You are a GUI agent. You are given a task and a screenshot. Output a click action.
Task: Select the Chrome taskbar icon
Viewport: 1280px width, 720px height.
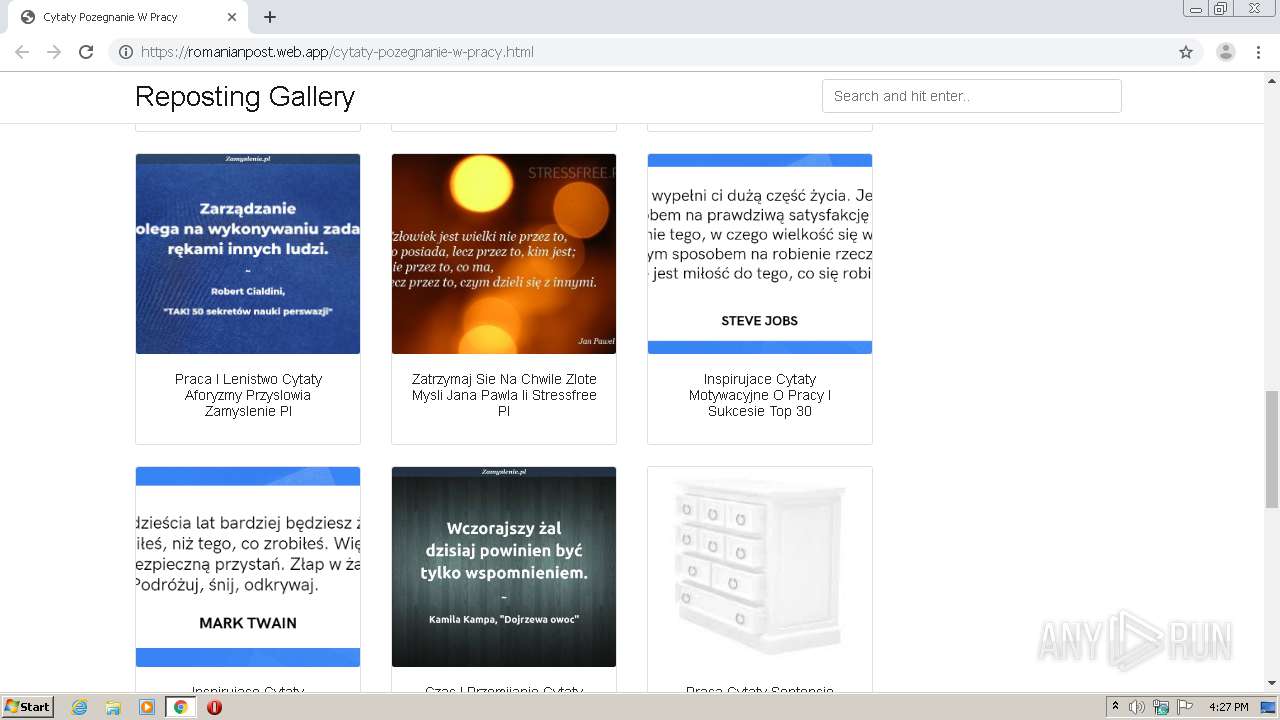[x=180, y=707]
